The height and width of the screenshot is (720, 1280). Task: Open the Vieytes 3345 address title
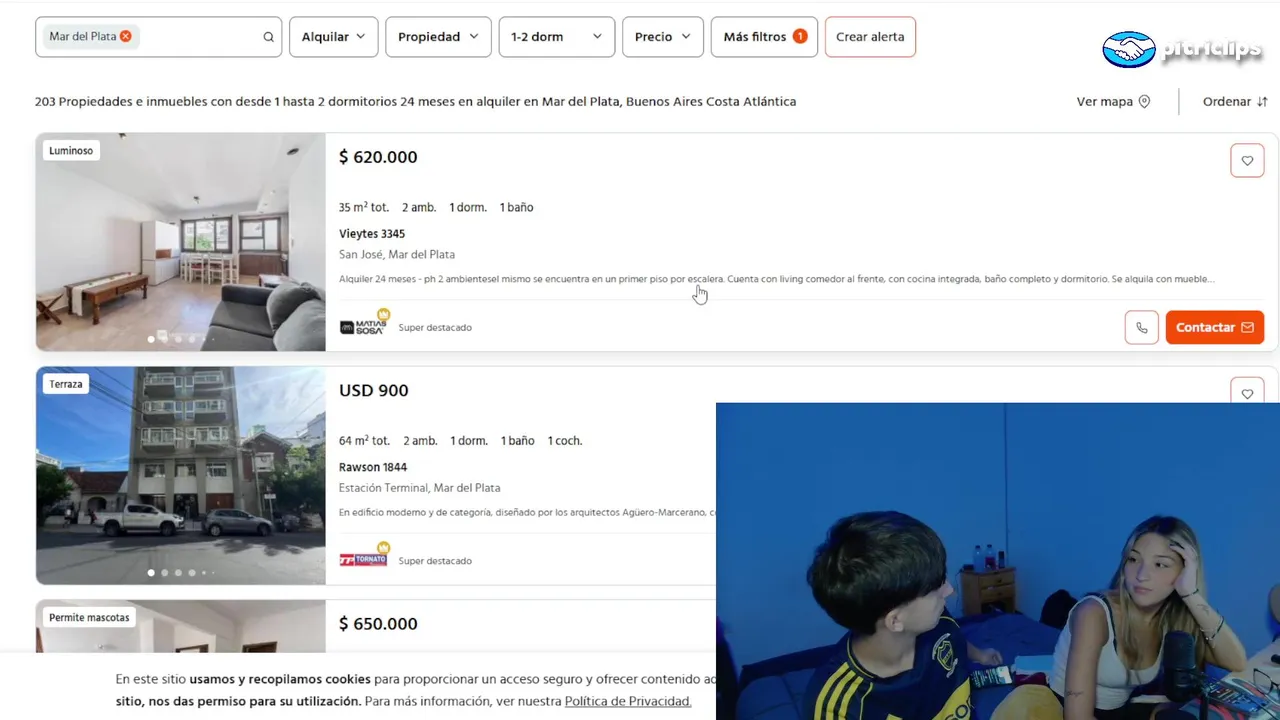[372, 234]
